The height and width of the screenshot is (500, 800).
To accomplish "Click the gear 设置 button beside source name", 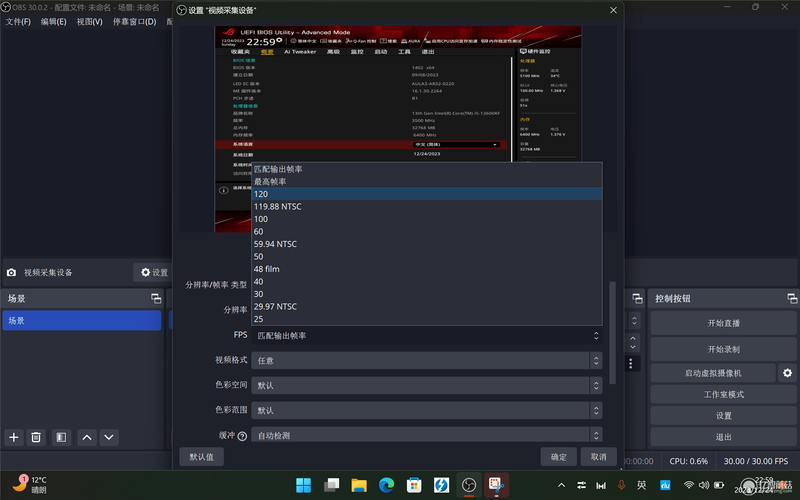I will click(154, 272).
